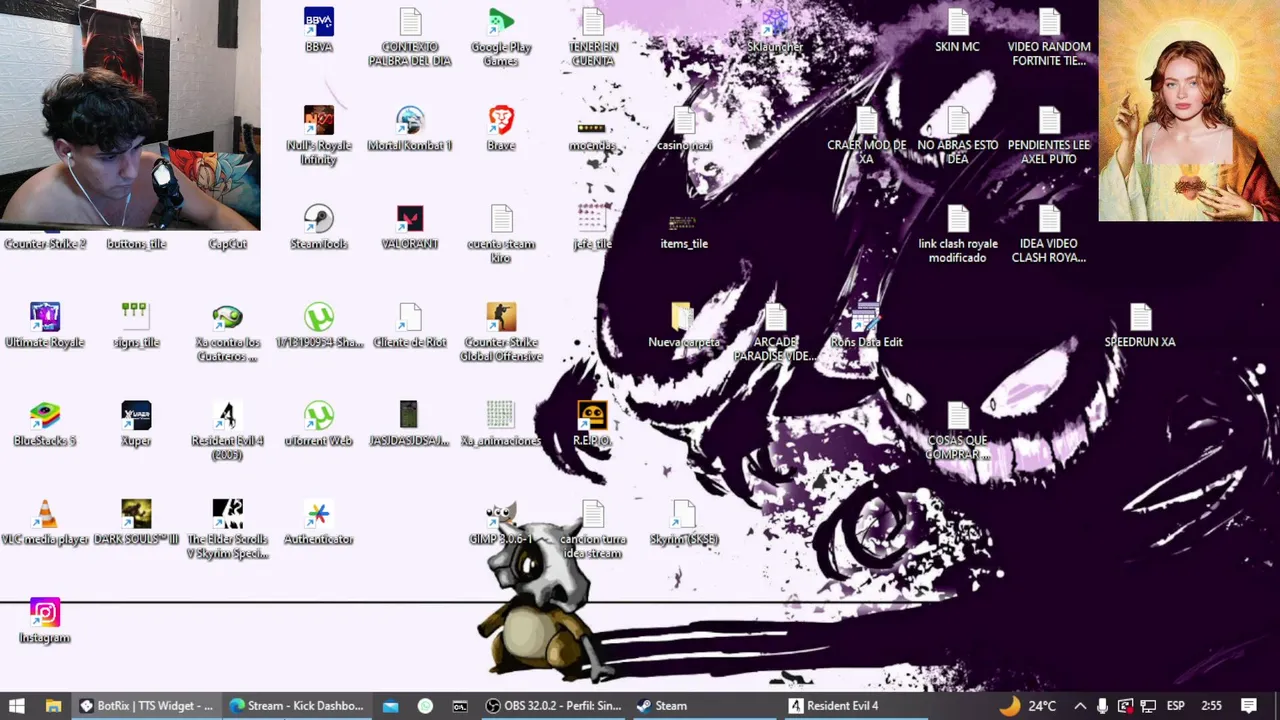The height and width of the screenshot is (720, 1280).
Task: Select link clash royale modificado file
Action: [x=957, y=233]
